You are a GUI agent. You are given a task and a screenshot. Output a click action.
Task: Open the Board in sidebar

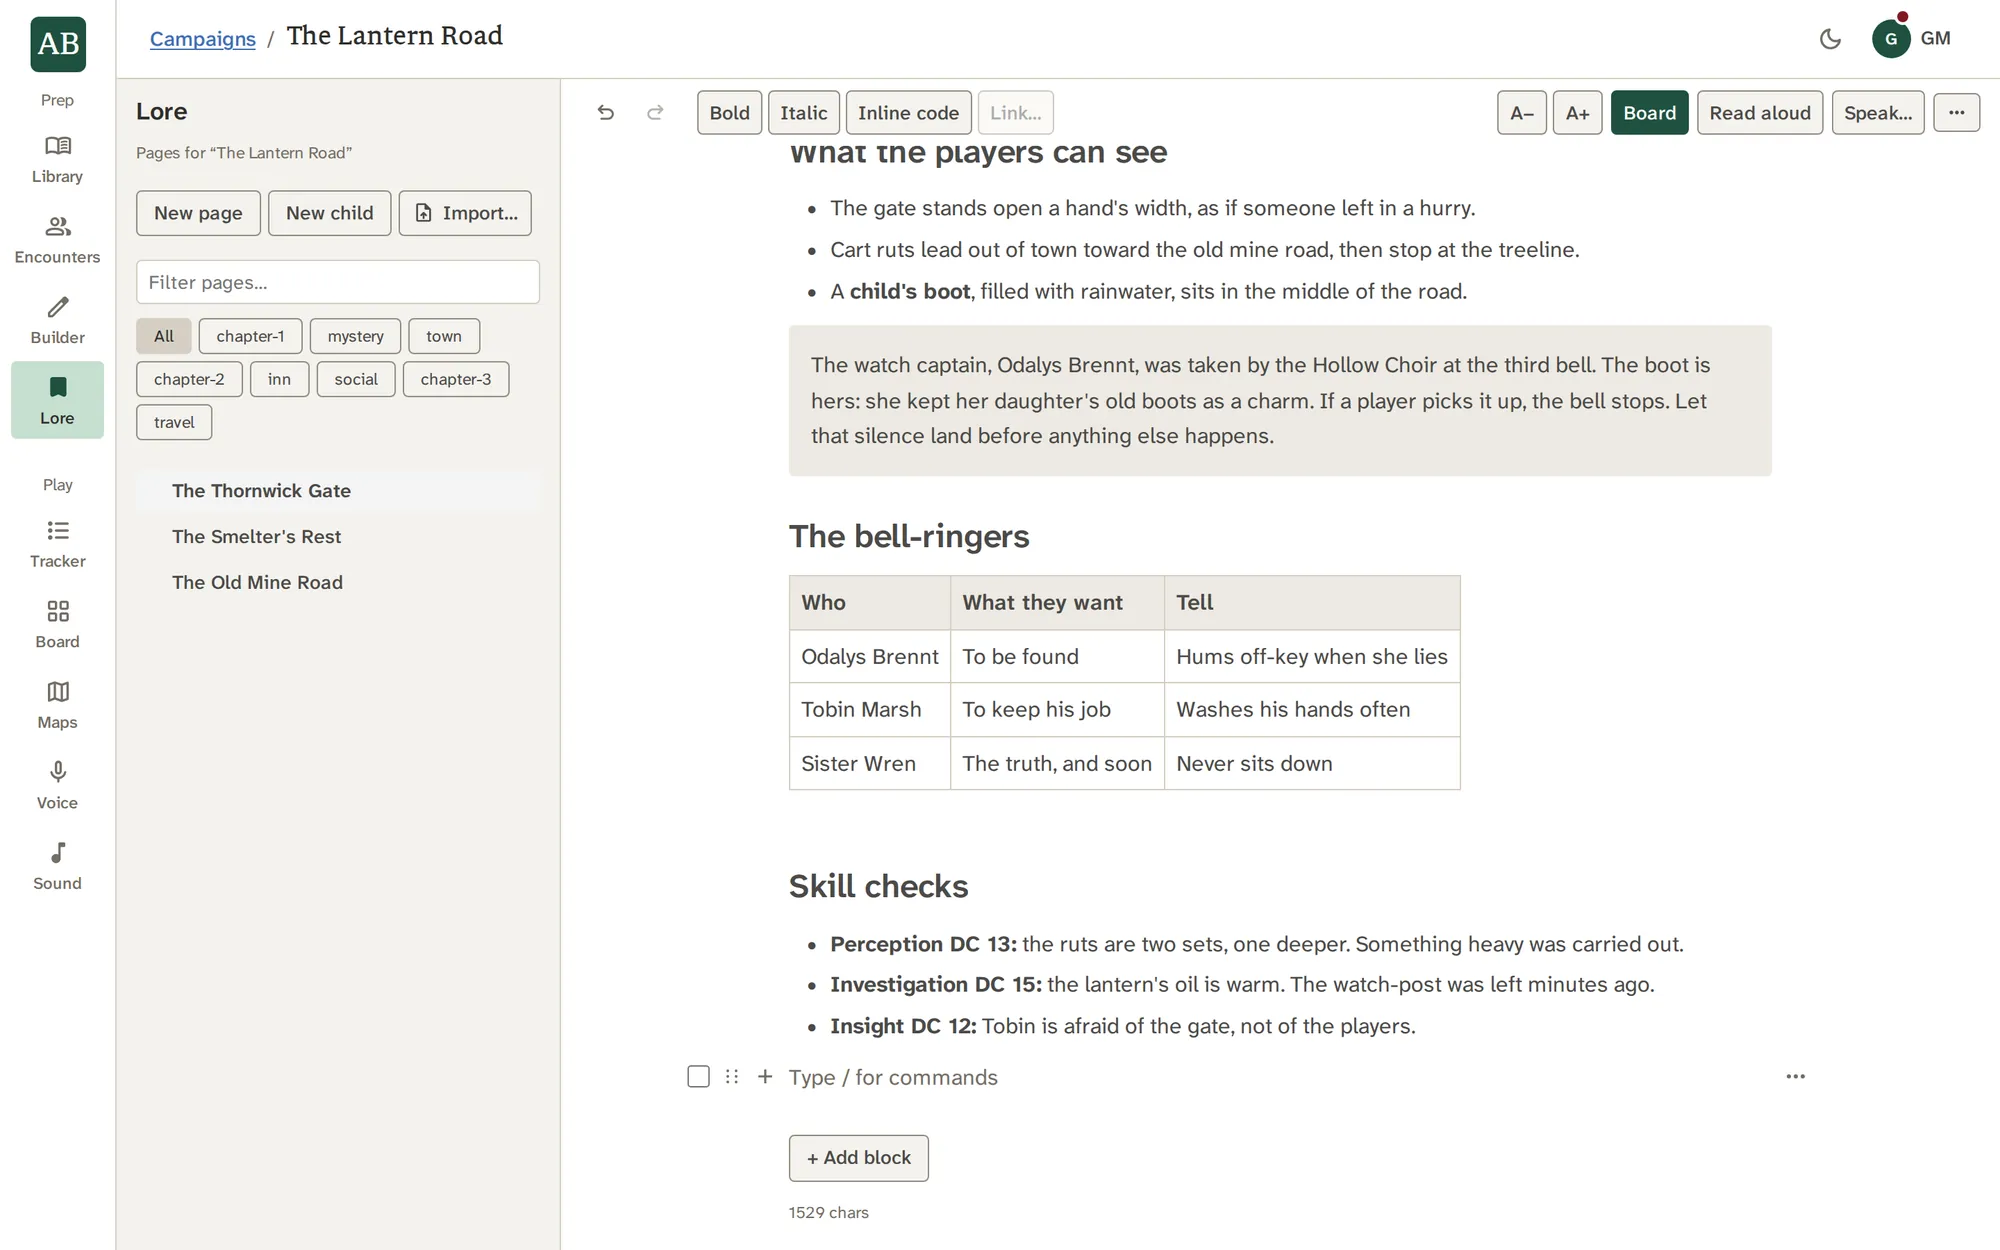coord(57,624)
